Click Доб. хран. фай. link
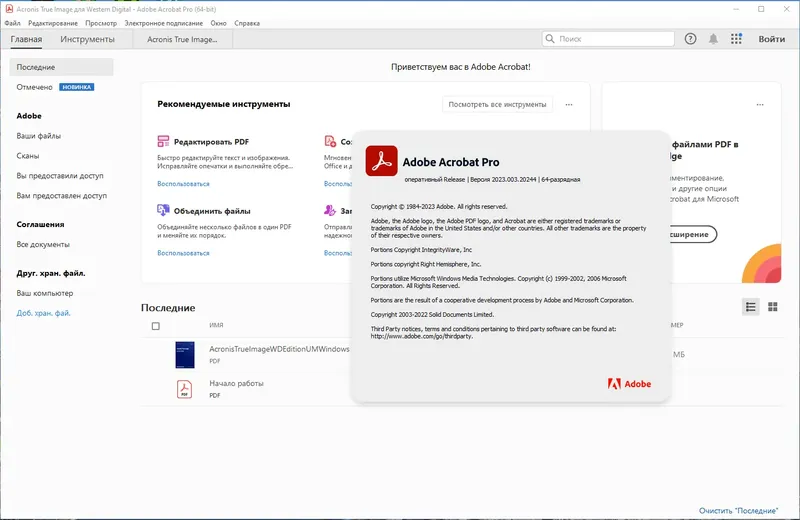The height and width of the screenshot is (520, 800). [43, 313]
